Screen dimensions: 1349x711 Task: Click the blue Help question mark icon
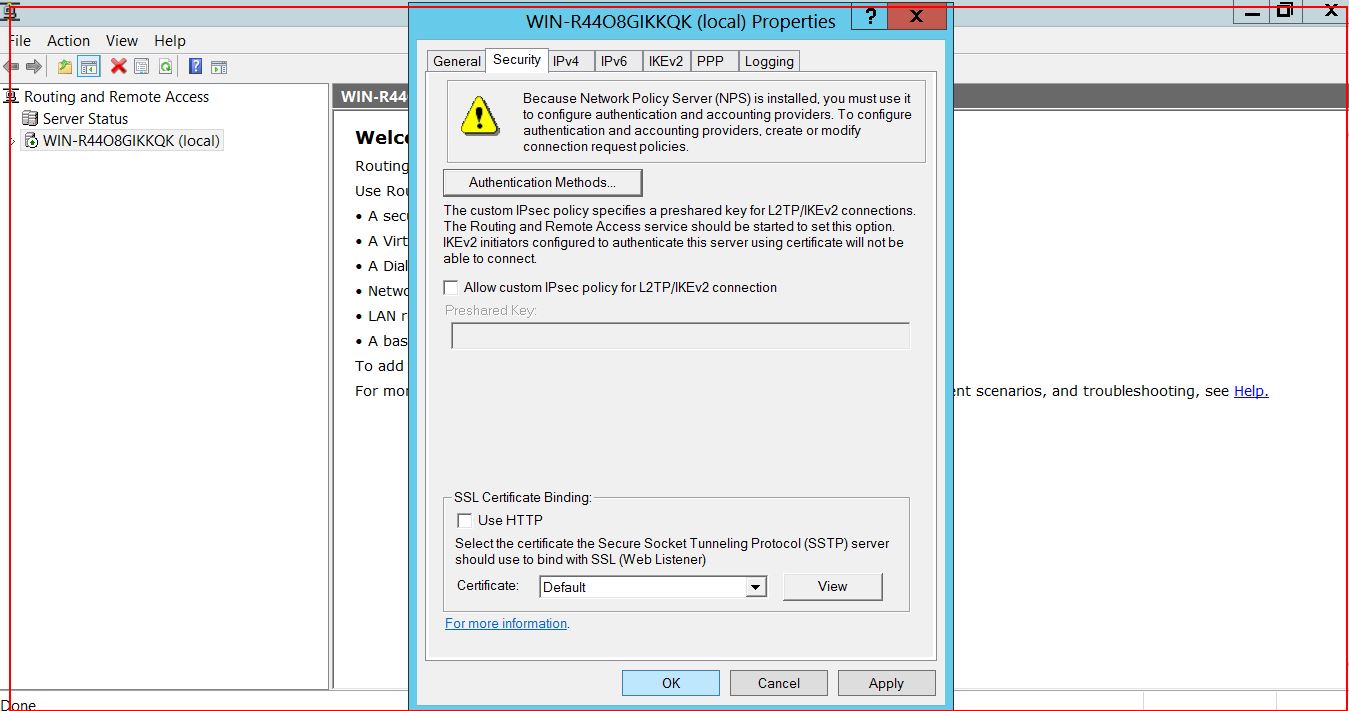(x=195, y=67)
